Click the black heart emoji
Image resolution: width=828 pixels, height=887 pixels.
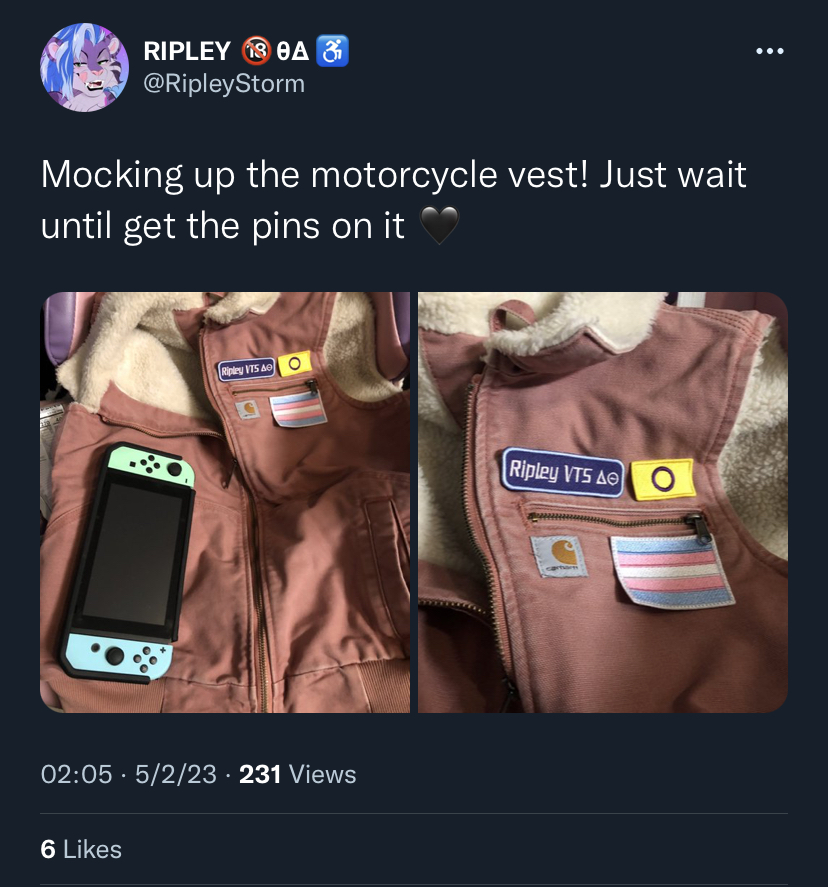439,225
